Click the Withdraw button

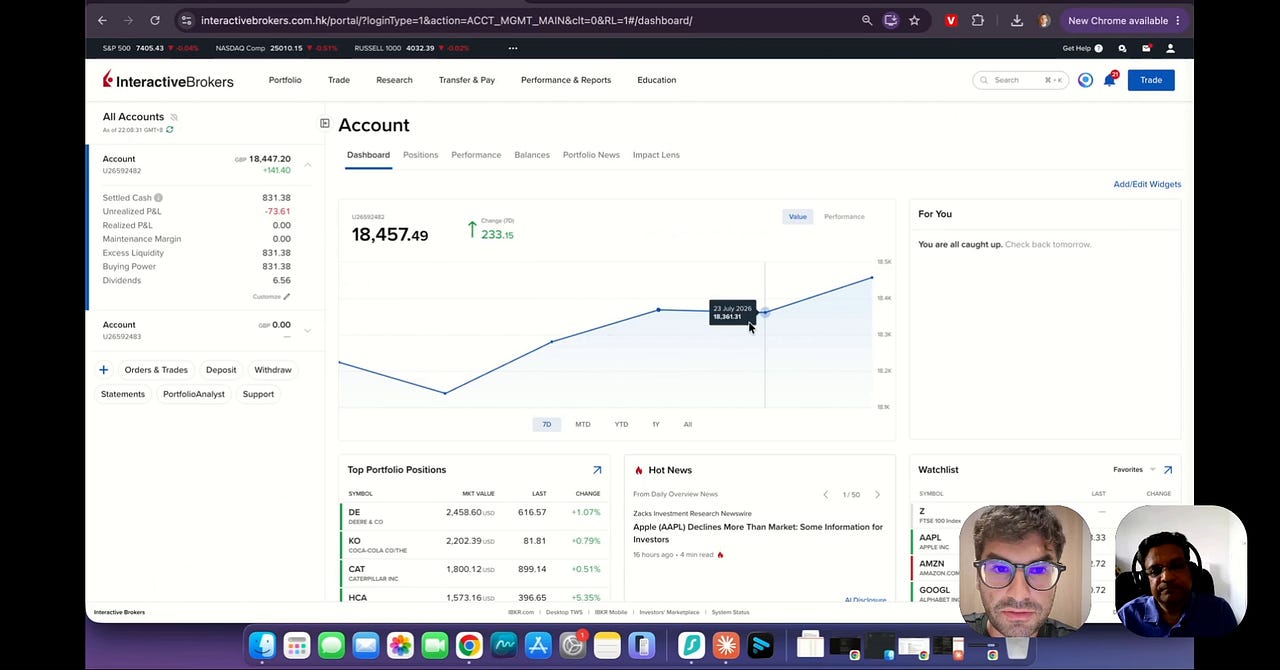(273, 370)
